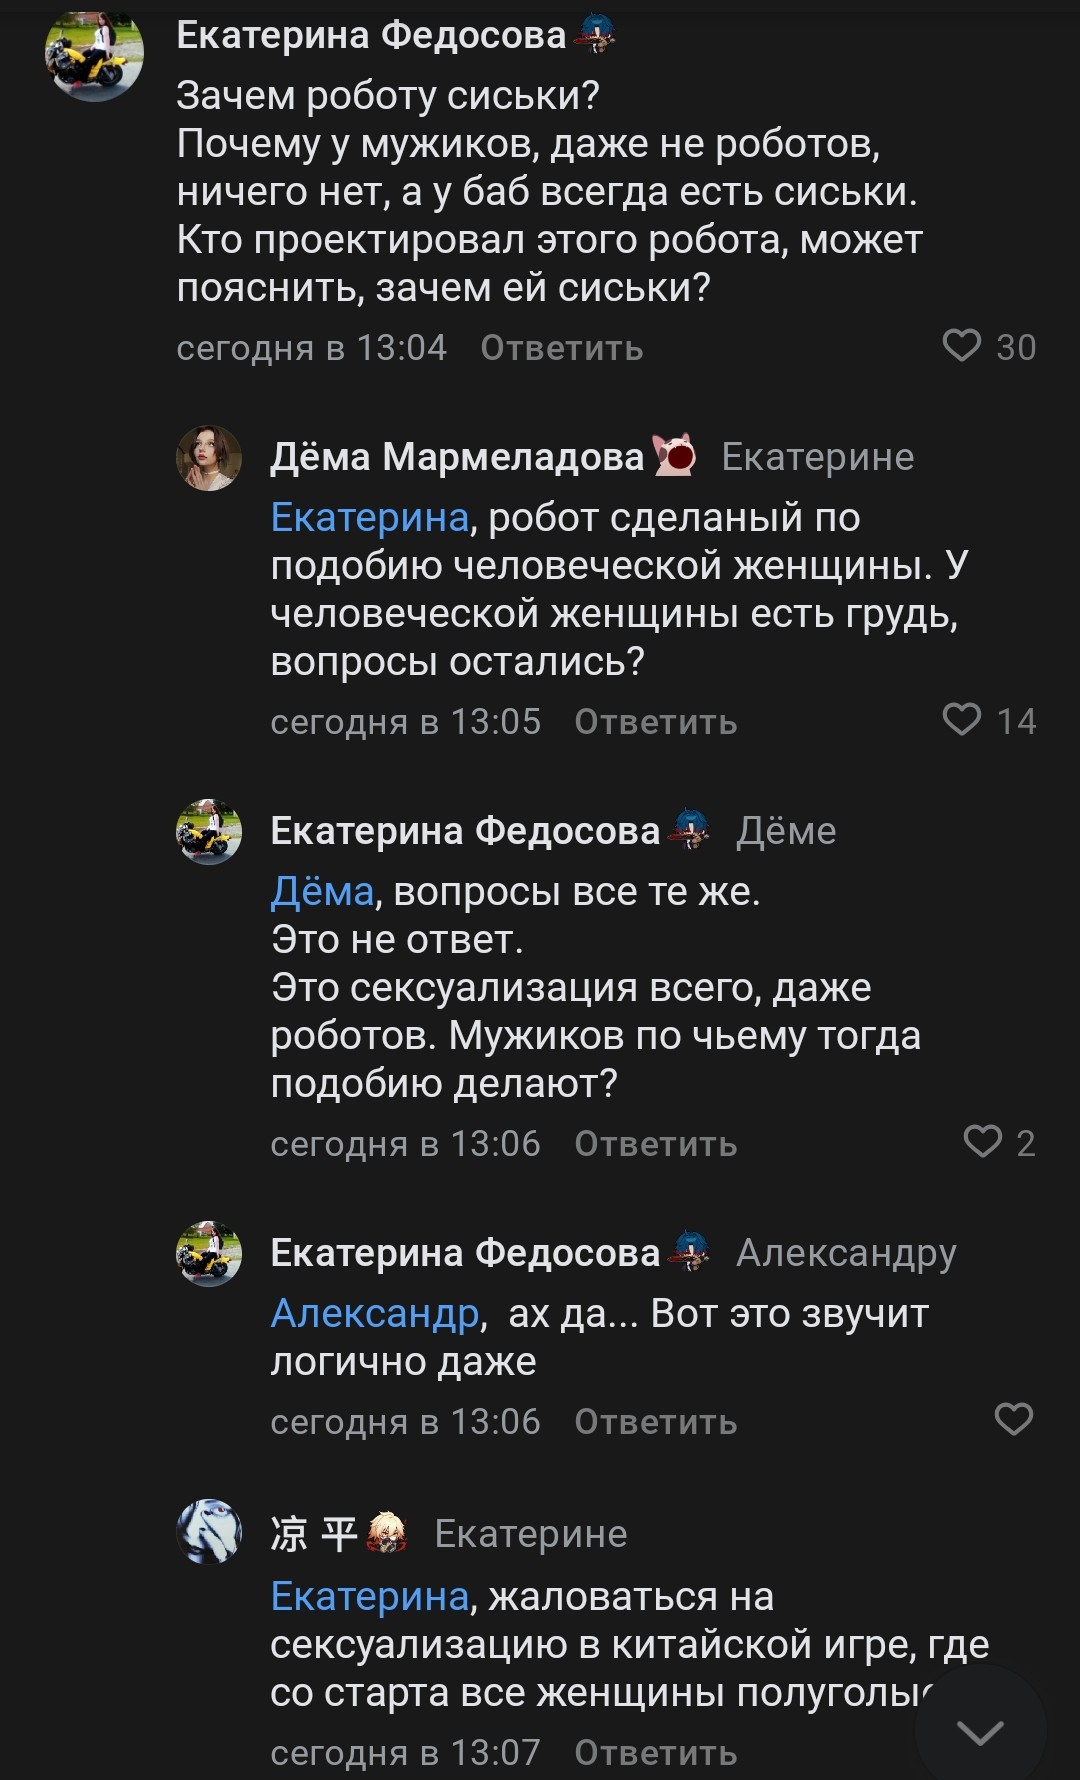Open Дёма Мармеладова's profile avatar

tap(209, 458)
